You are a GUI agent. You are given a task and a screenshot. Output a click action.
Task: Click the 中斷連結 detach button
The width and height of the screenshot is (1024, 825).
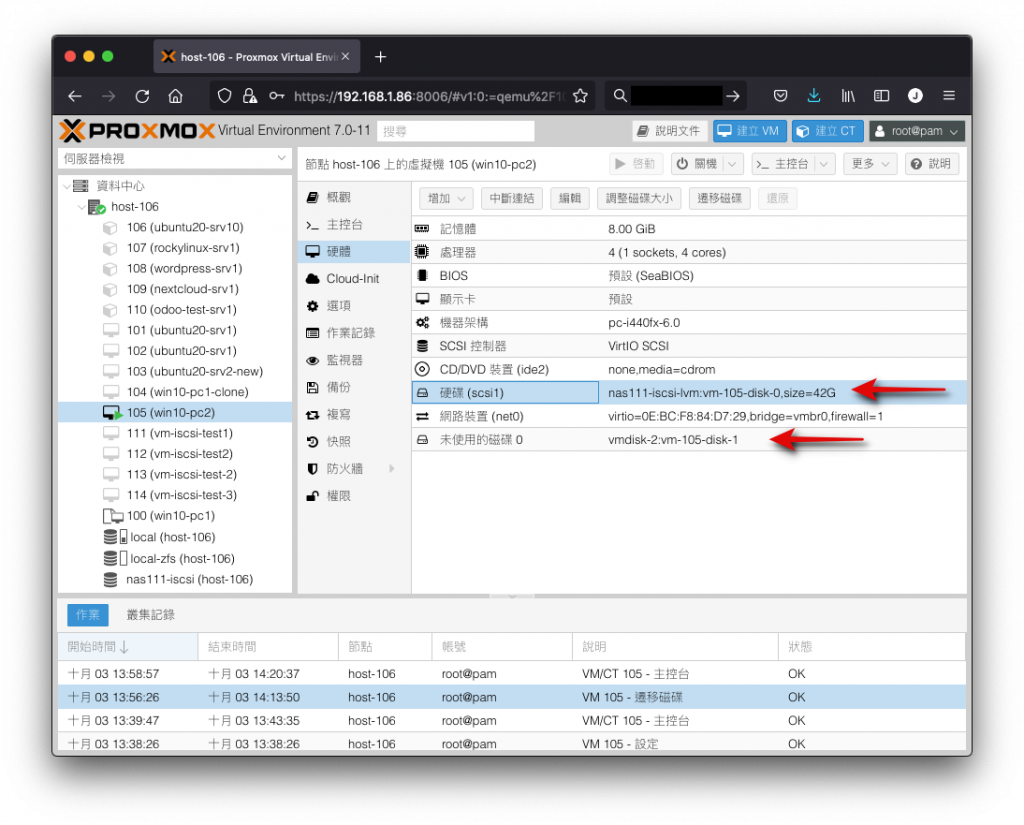511,199
